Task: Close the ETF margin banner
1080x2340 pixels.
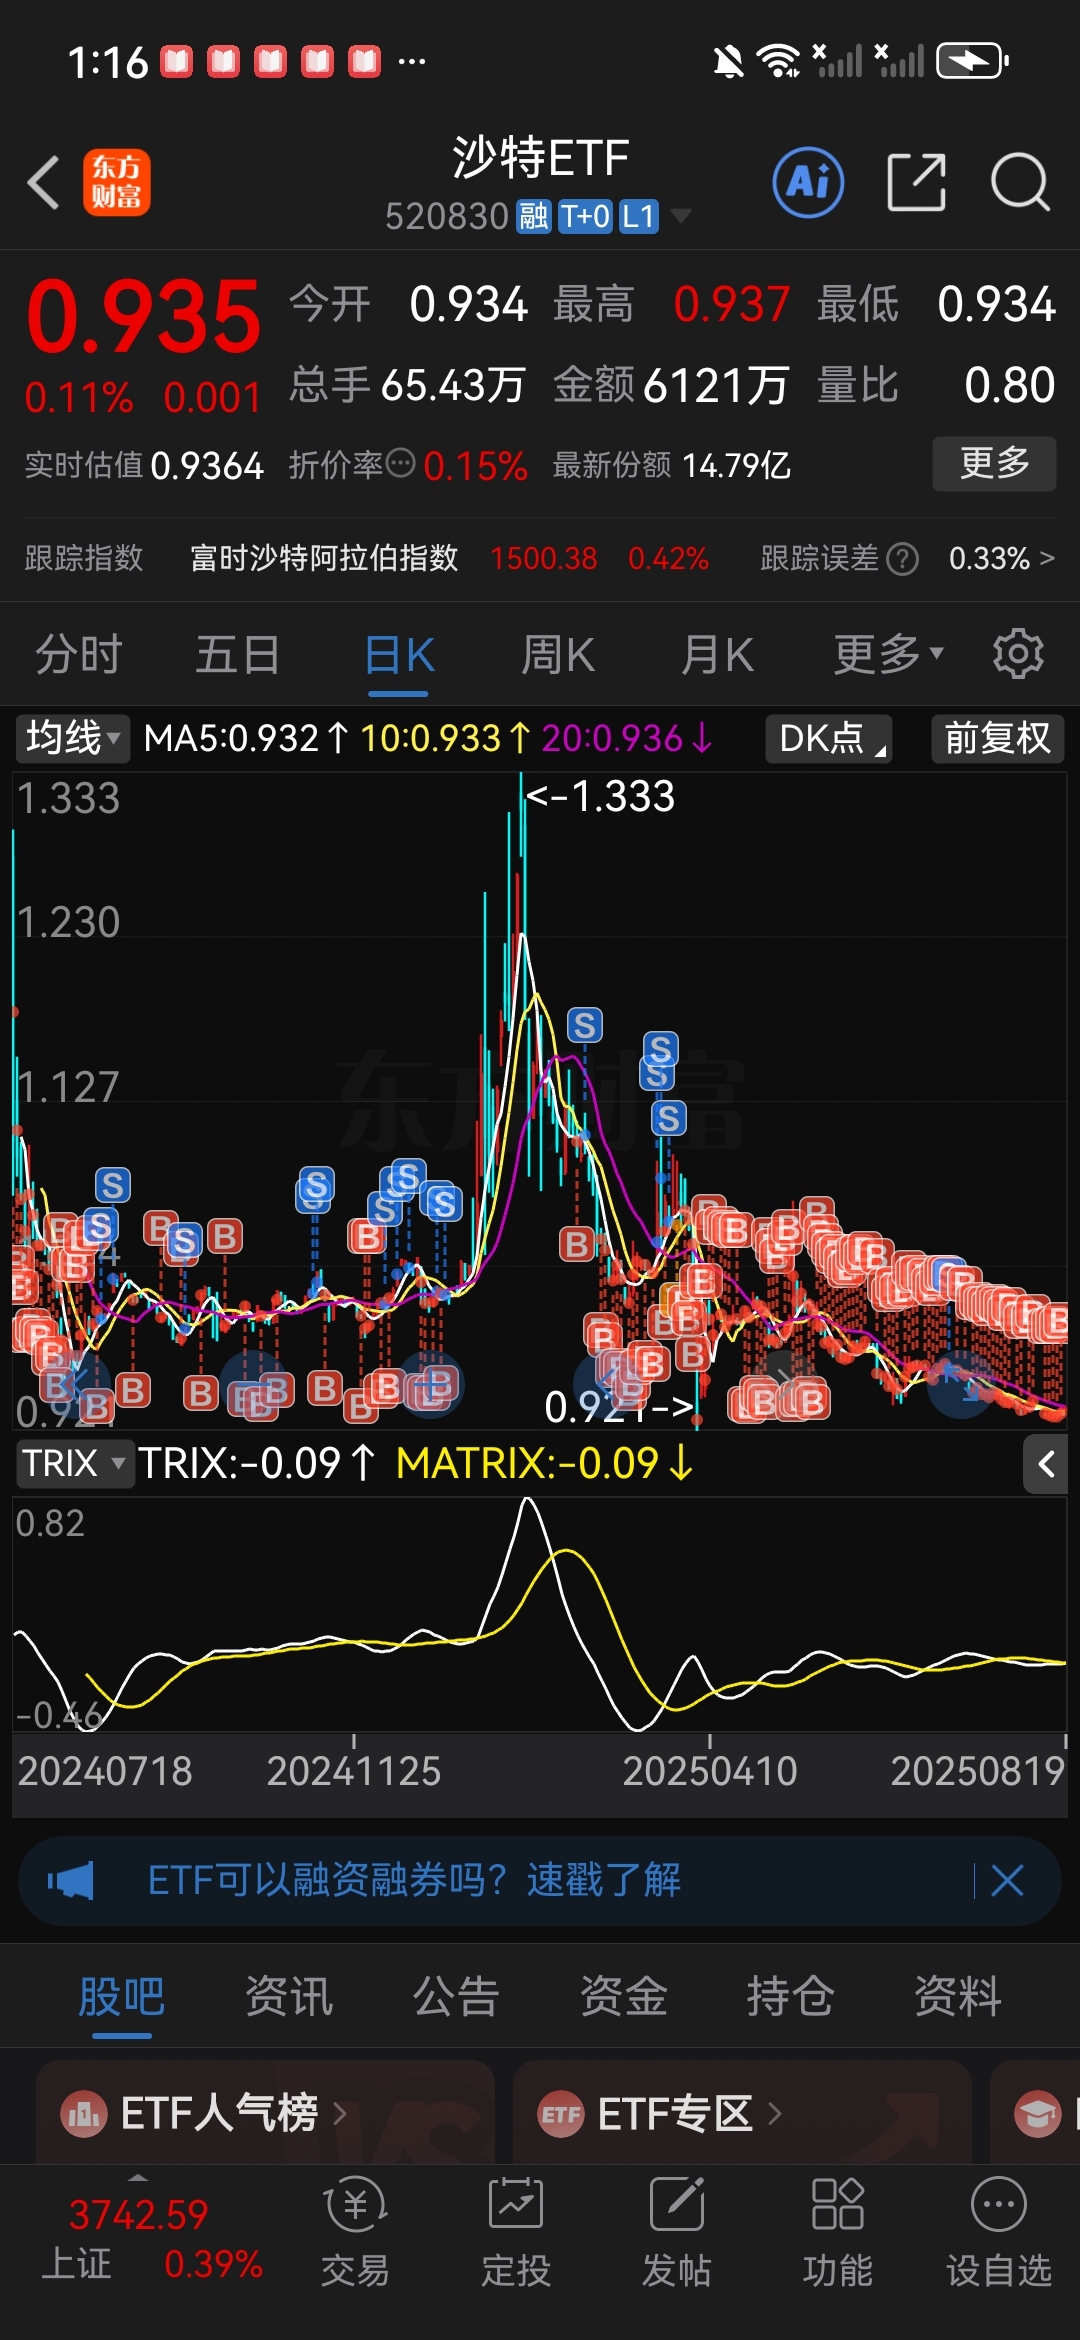Action: point(1007,1881)
